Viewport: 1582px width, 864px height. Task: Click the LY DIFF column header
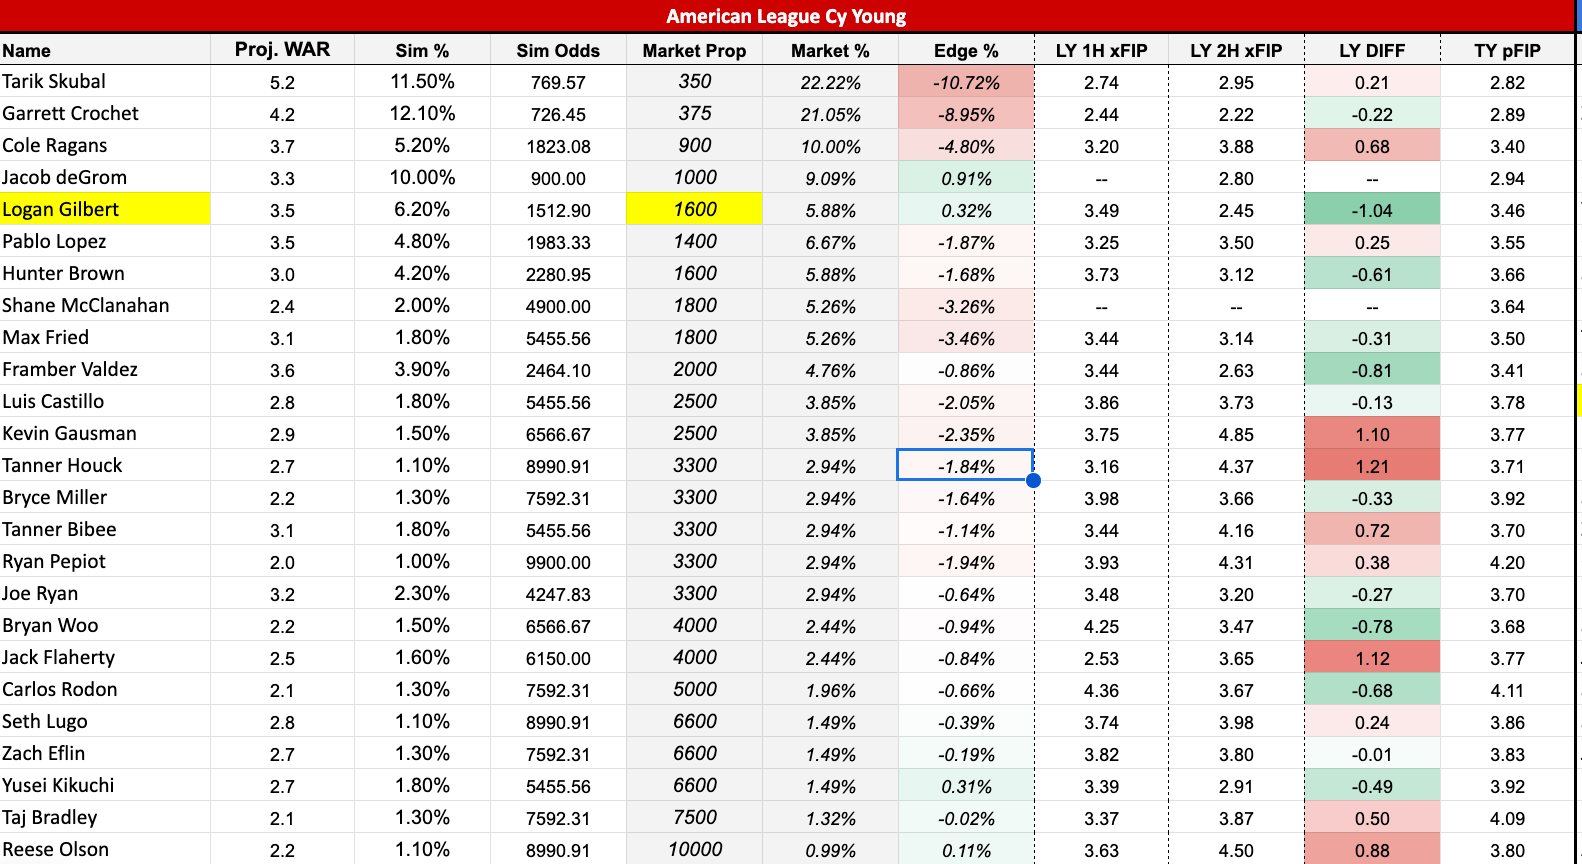point(1372,50)
